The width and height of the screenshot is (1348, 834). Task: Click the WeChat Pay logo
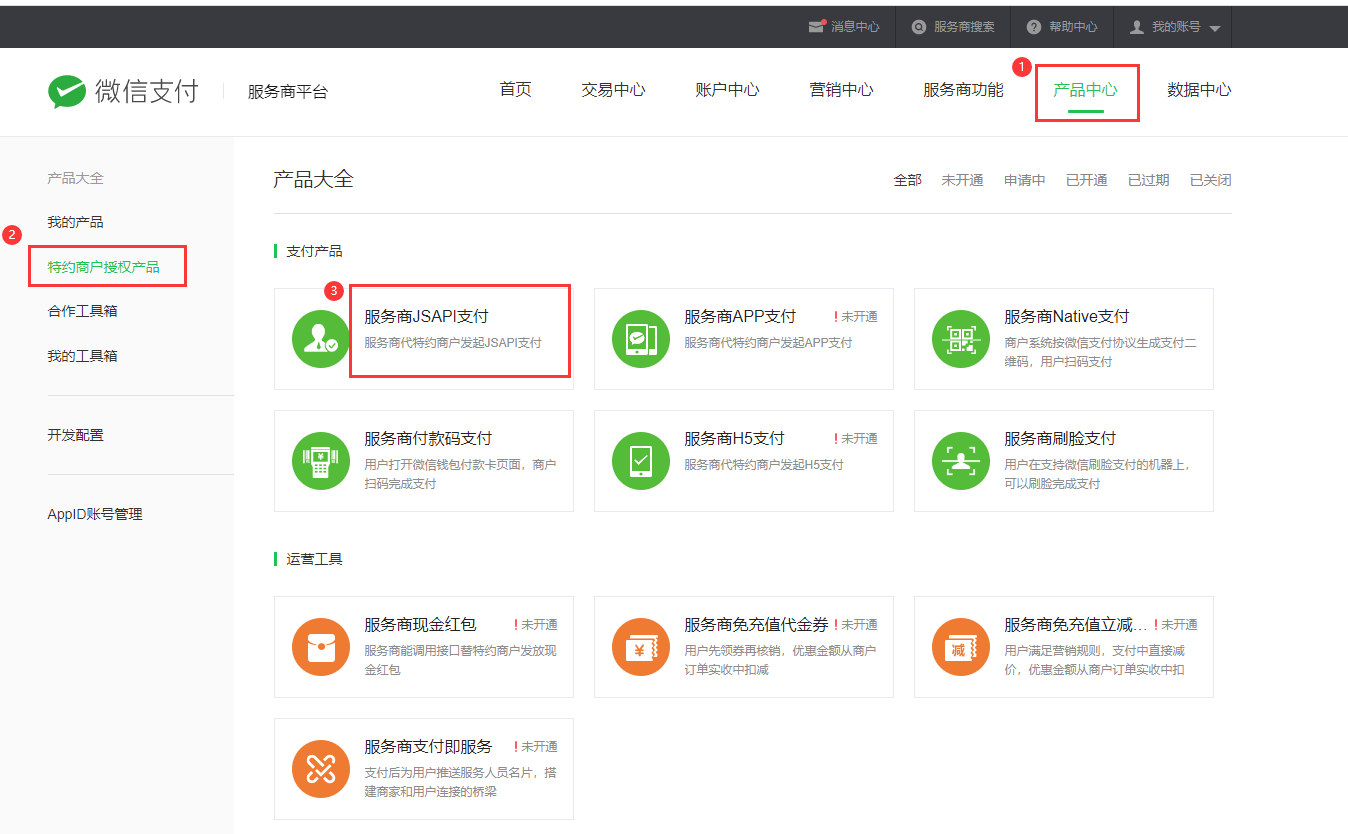[123, 91]
